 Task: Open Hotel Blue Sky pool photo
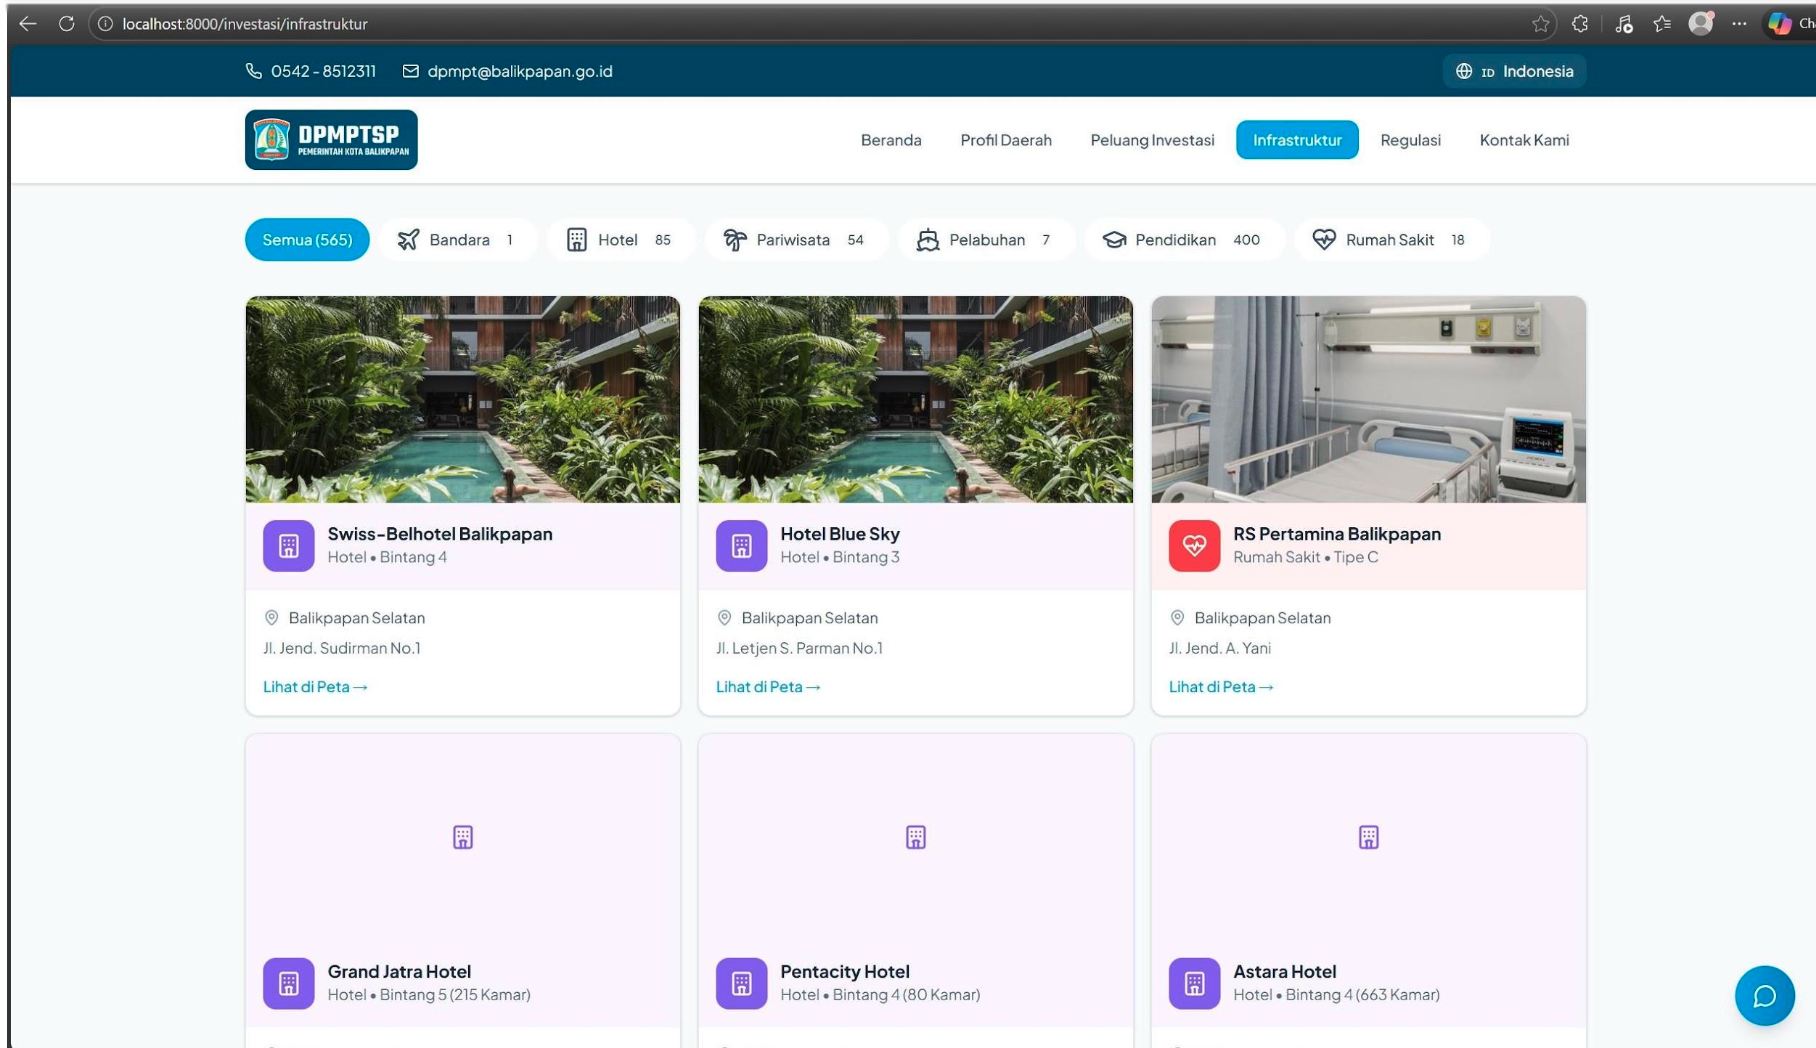(916, 399)
